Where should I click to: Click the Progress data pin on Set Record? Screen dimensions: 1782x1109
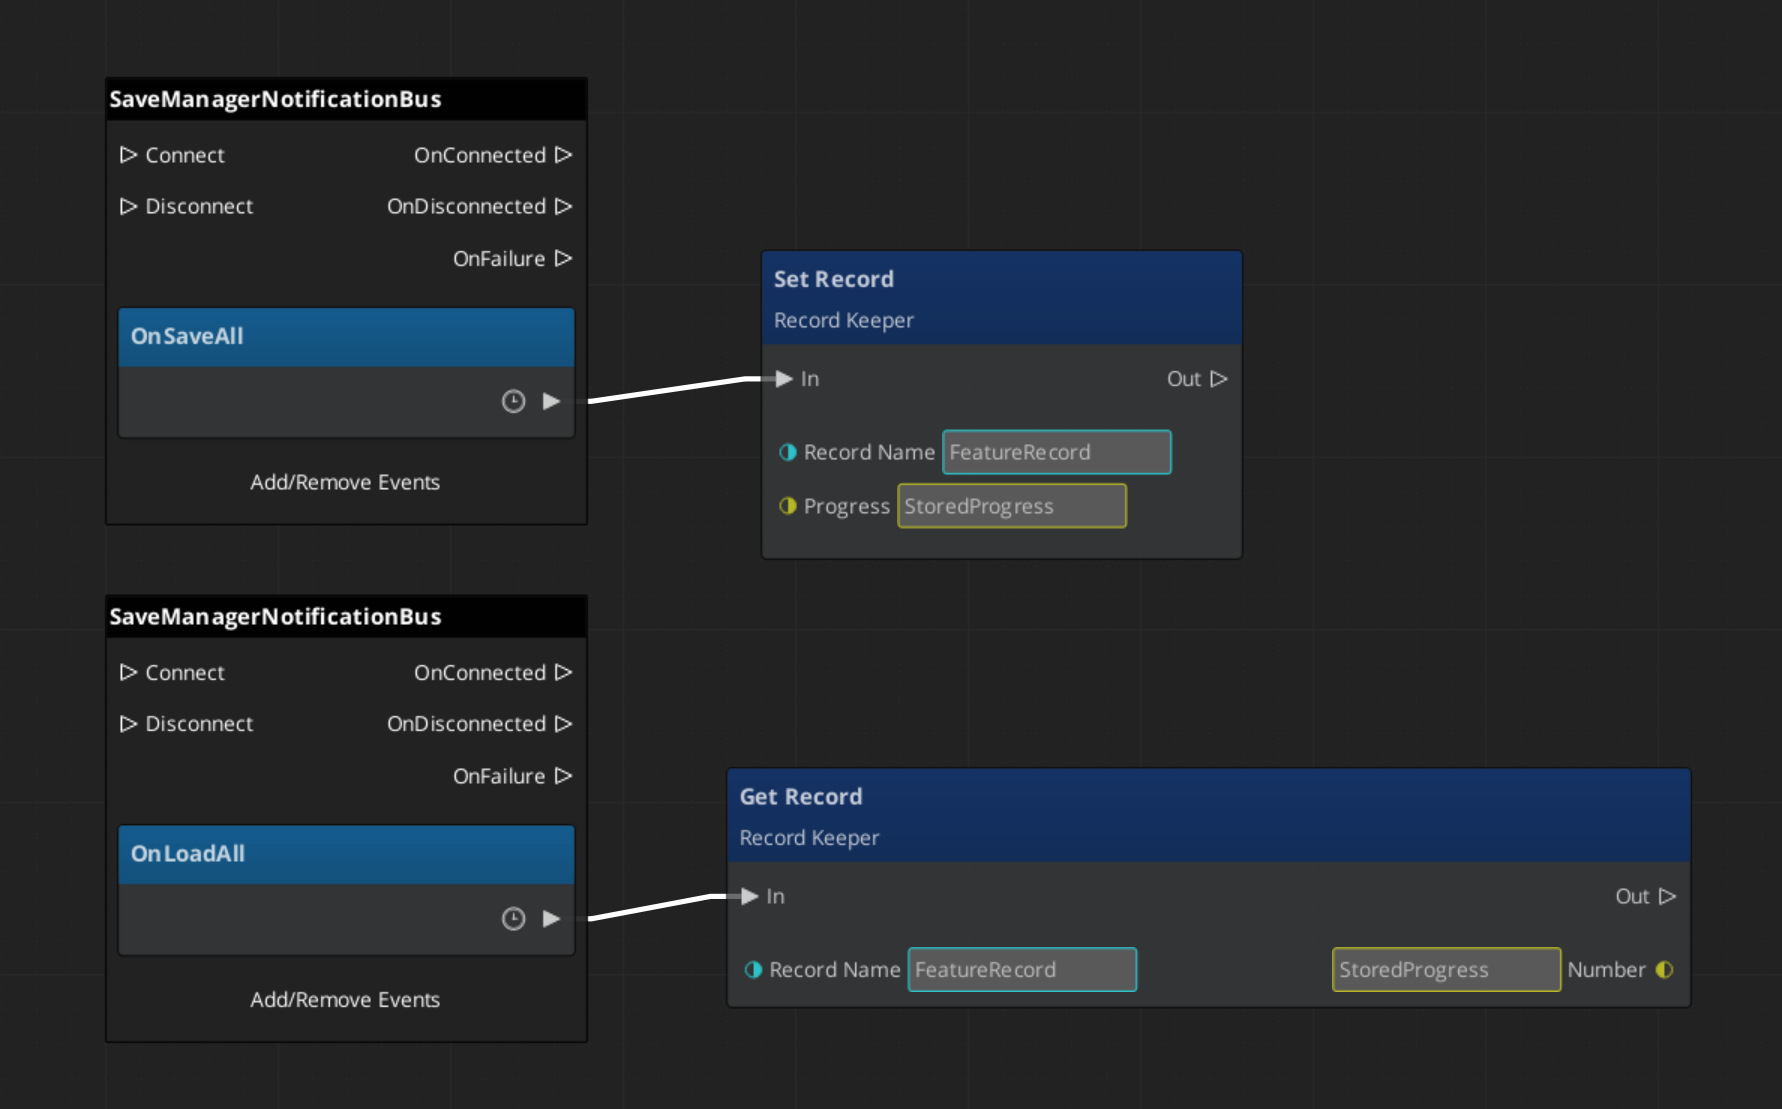click(x=788, y=506)
